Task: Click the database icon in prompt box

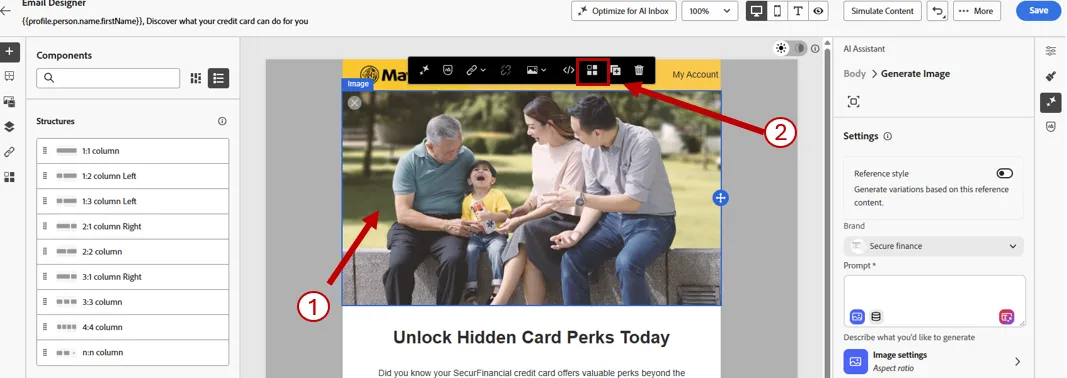Action: point(876,317)
